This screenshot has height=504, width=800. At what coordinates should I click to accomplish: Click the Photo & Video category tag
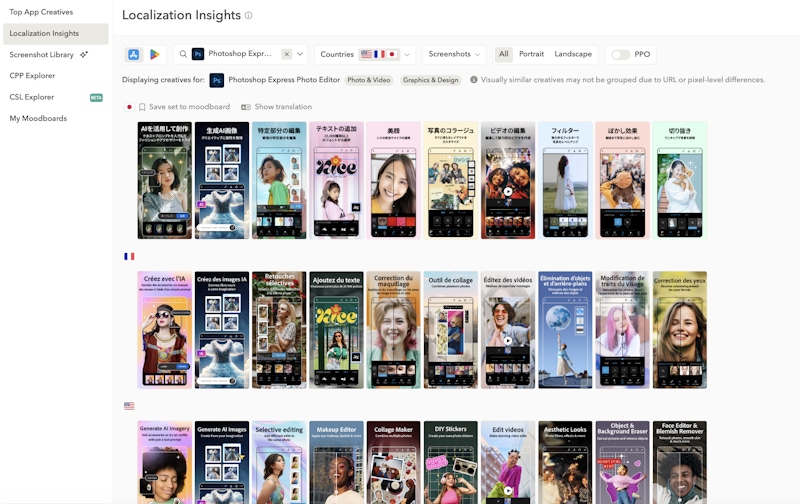click(369, 80)
